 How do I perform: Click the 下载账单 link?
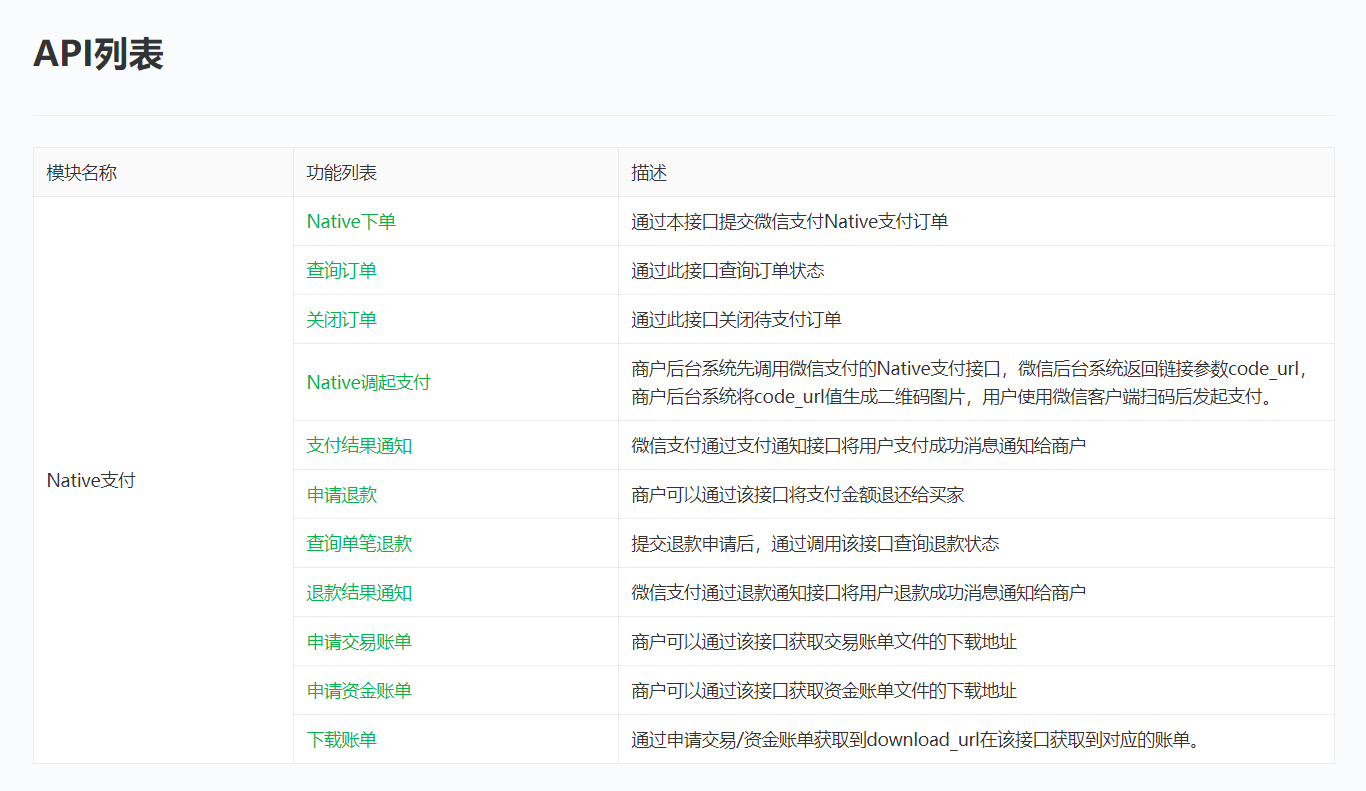pyautogui.click(x=341, y=739)
